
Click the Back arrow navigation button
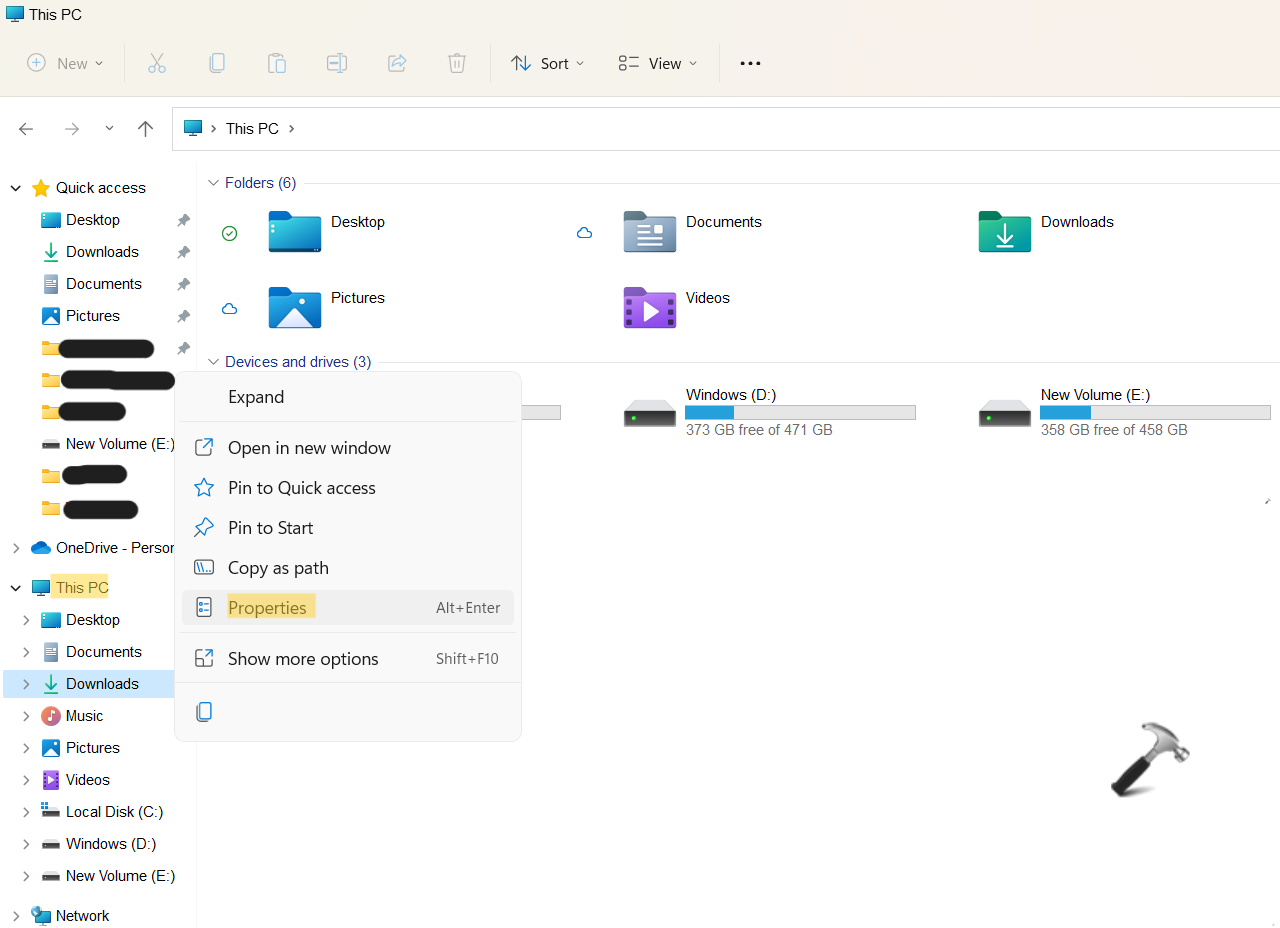coord(26,128)
